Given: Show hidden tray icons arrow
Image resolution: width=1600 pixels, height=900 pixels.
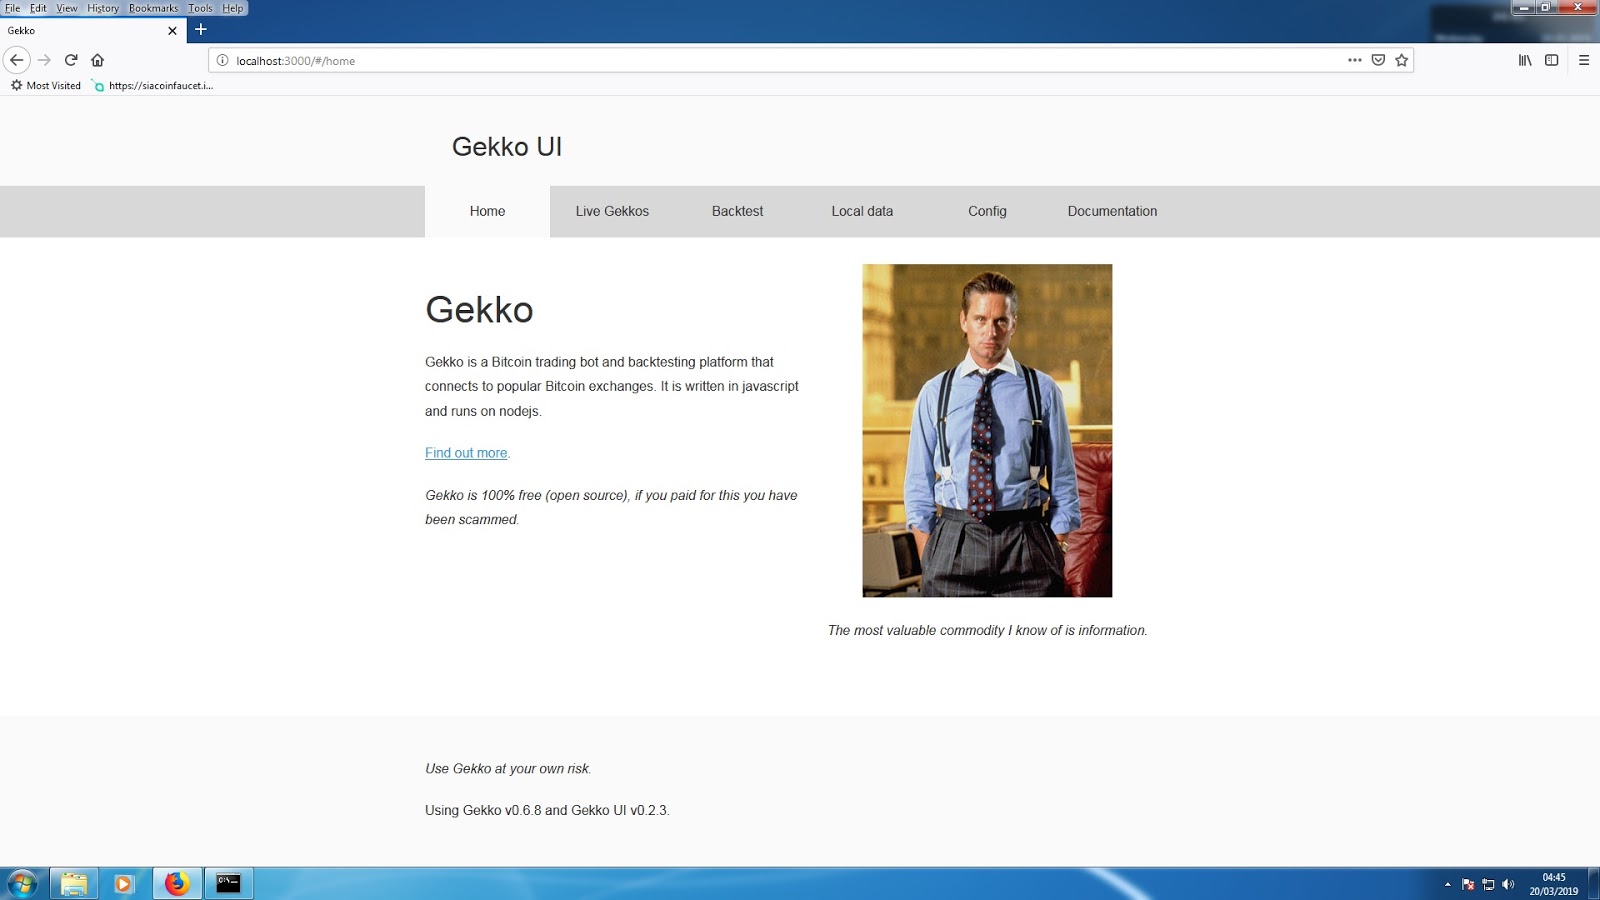Looking at the screenshot, I should pos(1447,885).
